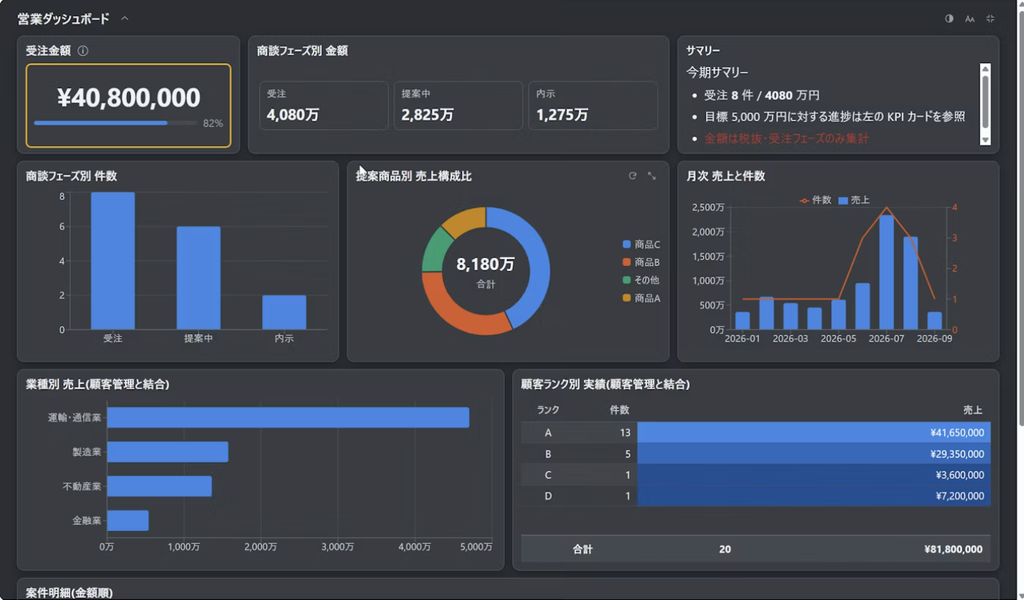Collapse the 営業ダッシュボード header chevron
The width and height of the screenshot is (1024, 600).
125,18
